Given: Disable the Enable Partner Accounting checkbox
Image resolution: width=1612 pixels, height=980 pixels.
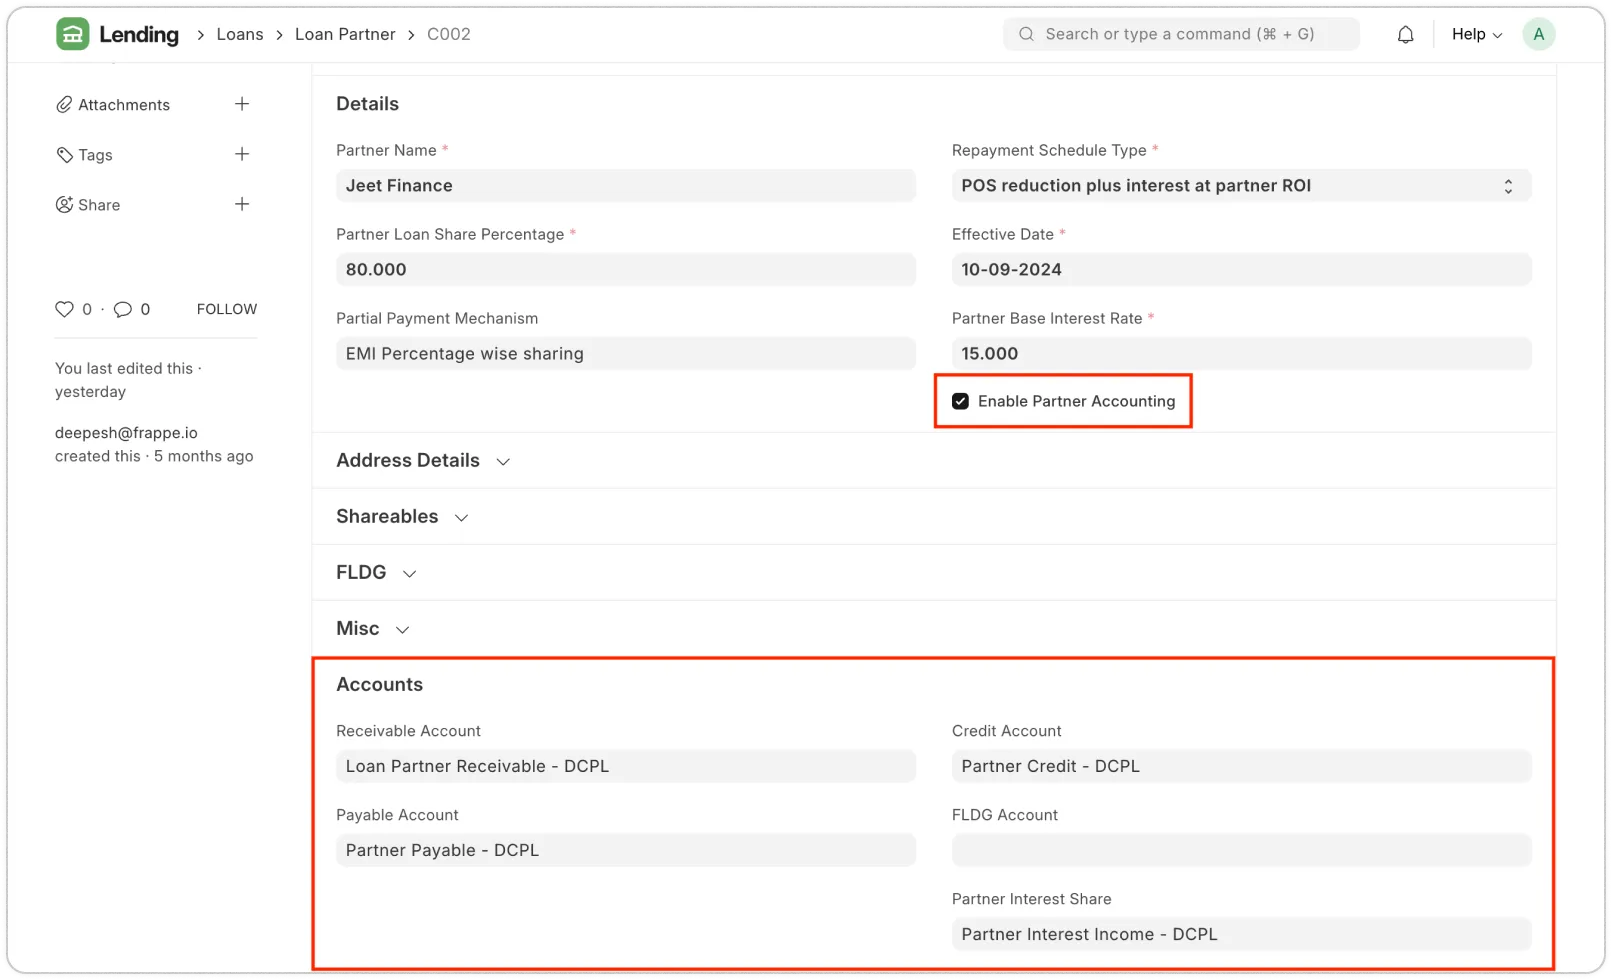Looking at the screenshot, I should 960,400.
